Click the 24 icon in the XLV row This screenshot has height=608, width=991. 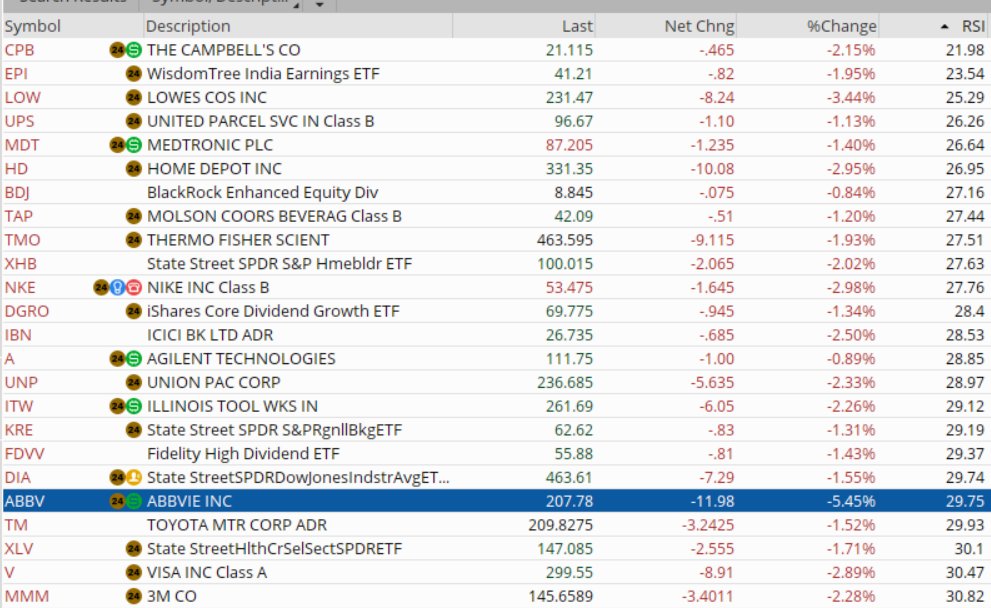pos(133,549)
